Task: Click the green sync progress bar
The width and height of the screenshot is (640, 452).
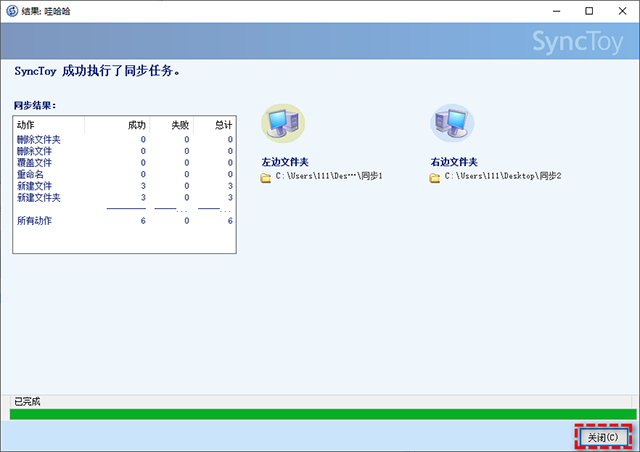Action: [x=320, y=413]
